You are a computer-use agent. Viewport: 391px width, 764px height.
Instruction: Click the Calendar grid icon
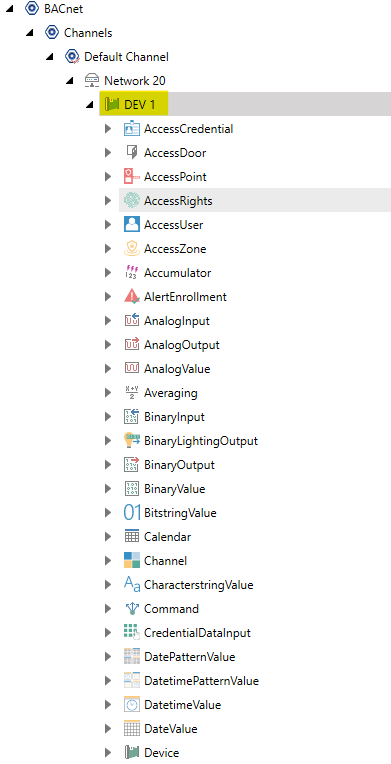[132, 537]
